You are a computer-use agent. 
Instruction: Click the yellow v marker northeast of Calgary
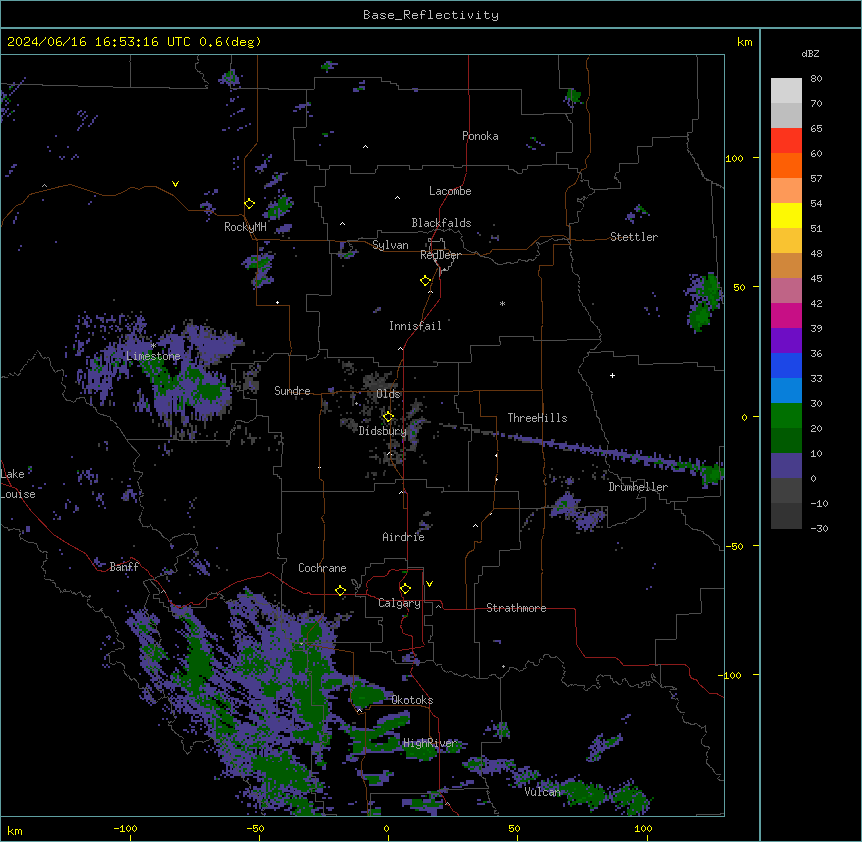[429, 584]
